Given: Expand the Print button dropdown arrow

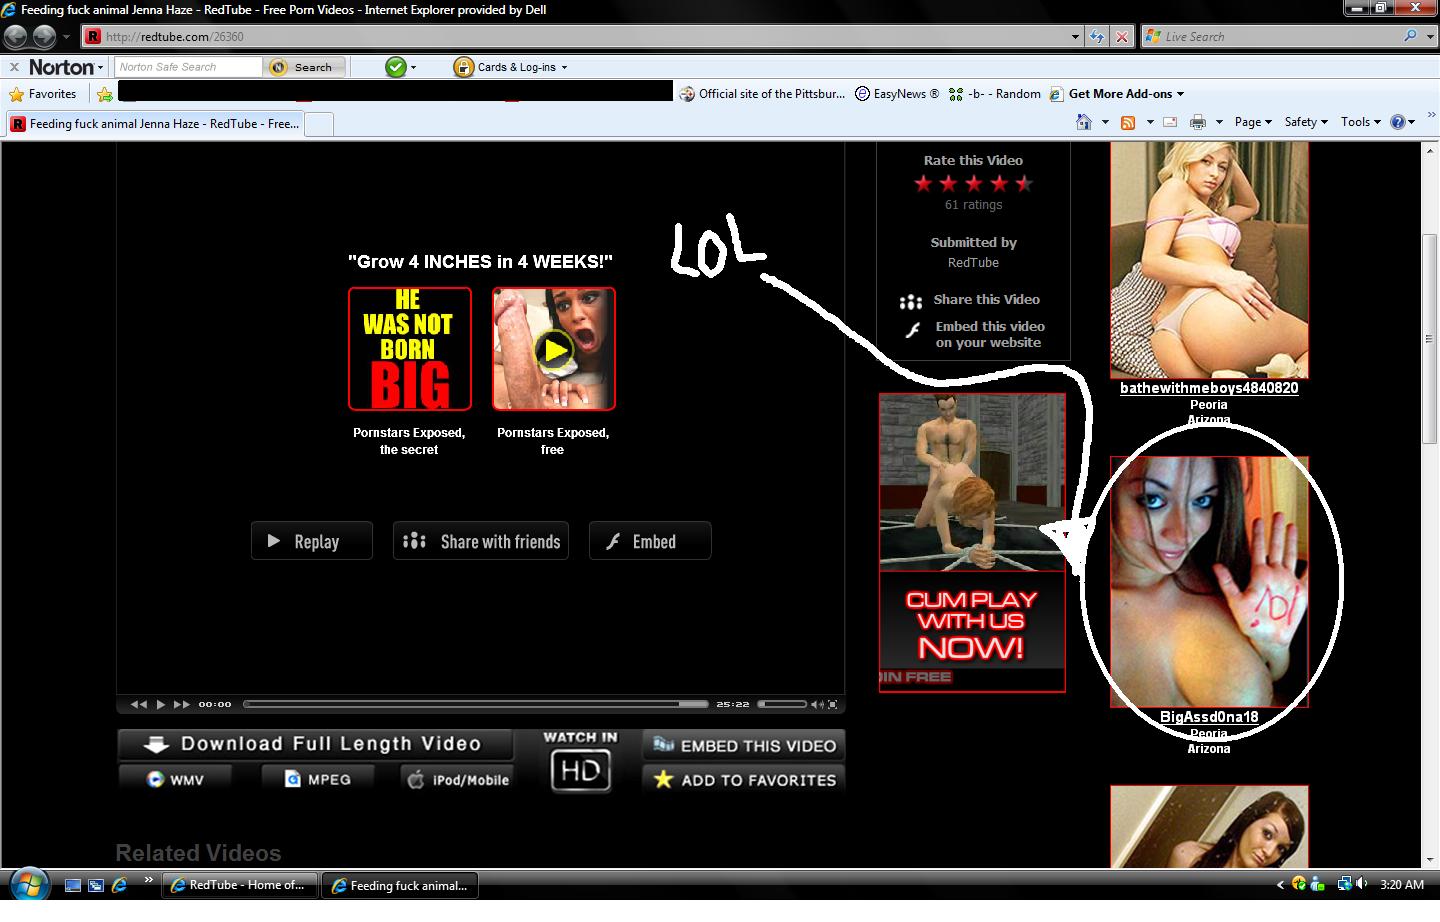Looking at the screenshot, I should tap(1219, 122).
